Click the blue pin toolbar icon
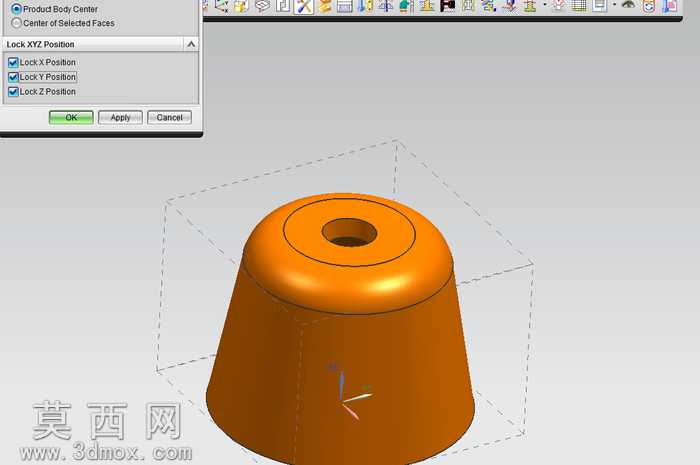 pyautogui.click(x=386, y=6)
